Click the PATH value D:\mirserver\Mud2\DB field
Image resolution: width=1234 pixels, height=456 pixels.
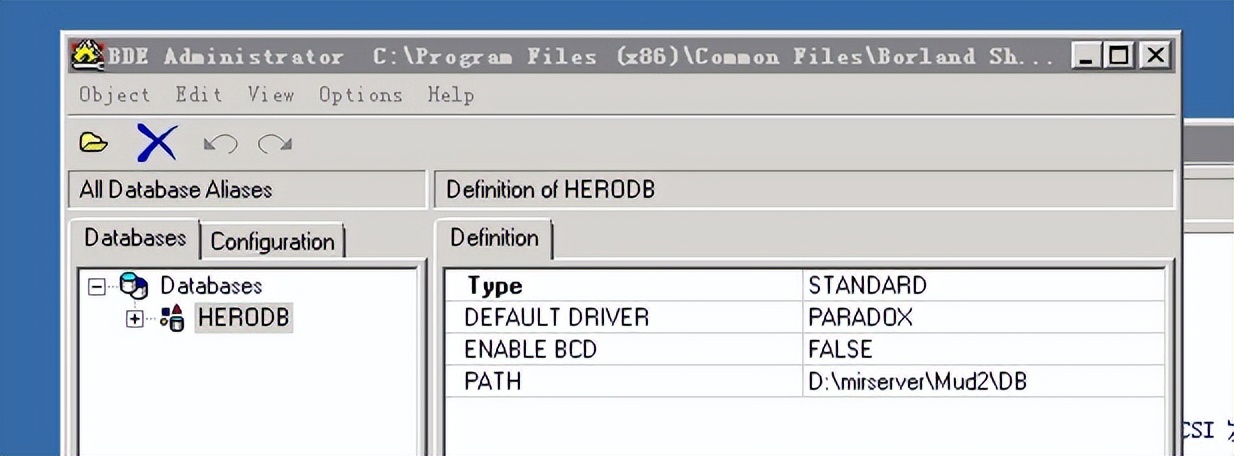(x=917, y=381)
